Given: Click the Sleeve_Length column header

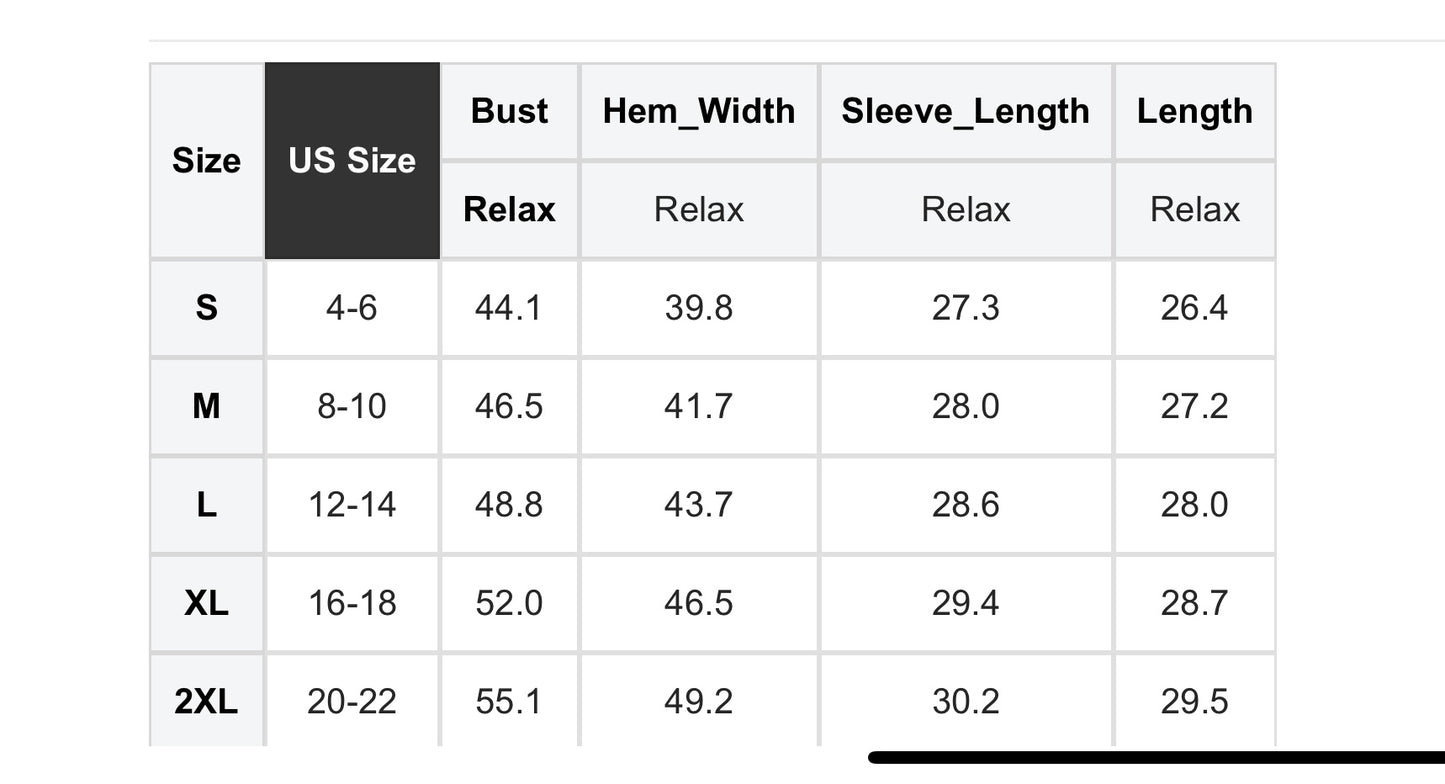Looking at the screenshot, I should tap(965, 111).
